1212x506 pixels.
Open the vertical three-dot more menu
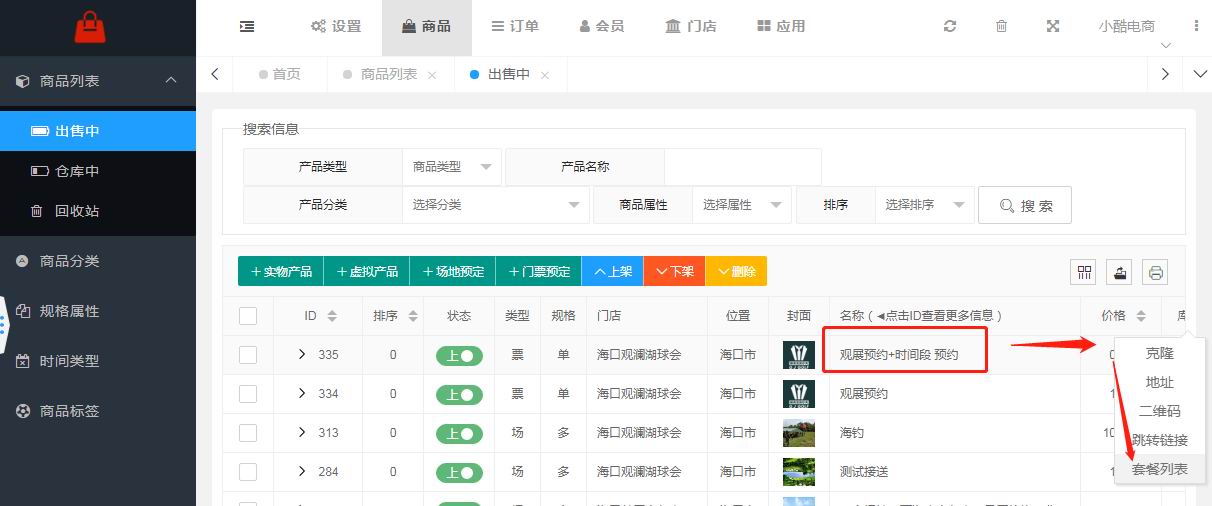(x=1197, y=27)
